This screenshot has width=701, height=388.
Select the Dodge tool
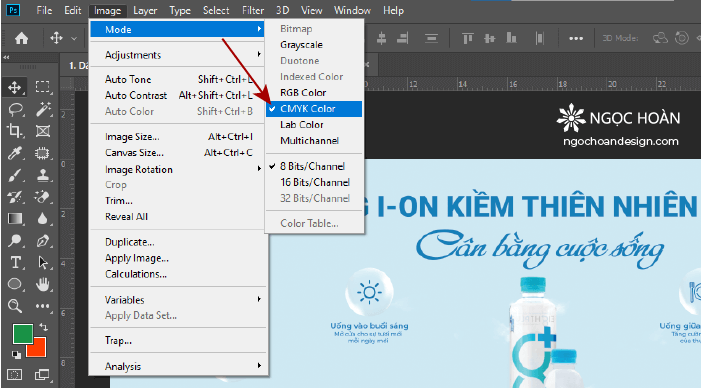click(x=15, y=240)
